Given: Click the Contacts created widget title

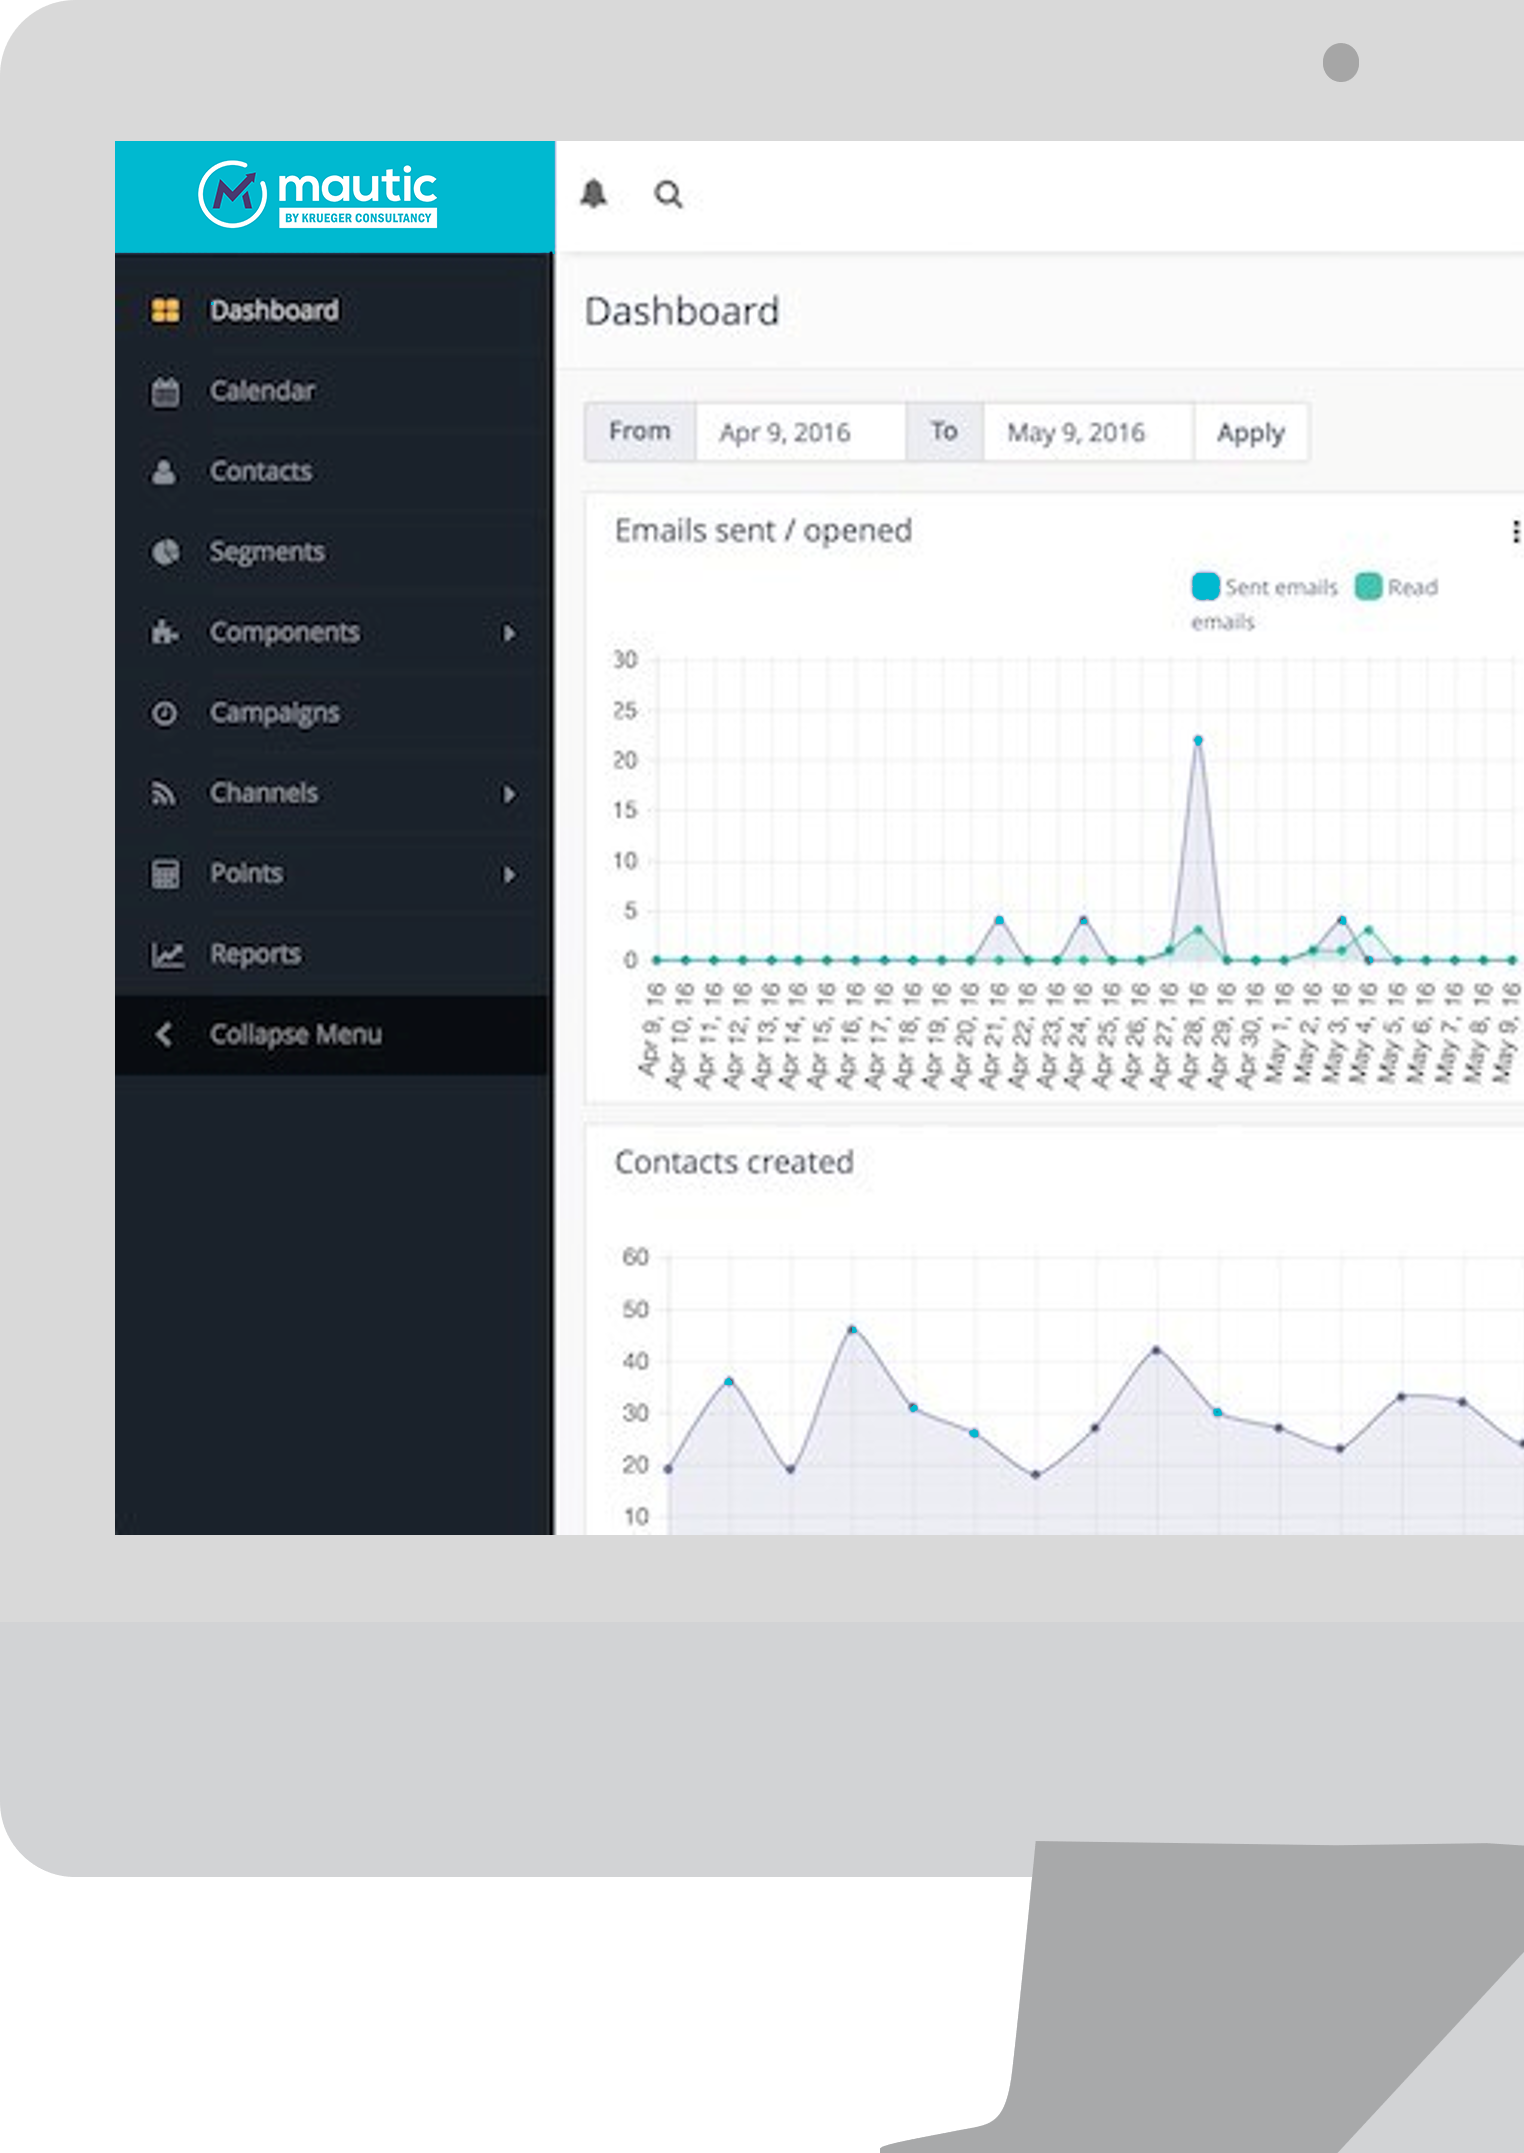Looking at the screenshot, I should click(x=734, y=1162).
